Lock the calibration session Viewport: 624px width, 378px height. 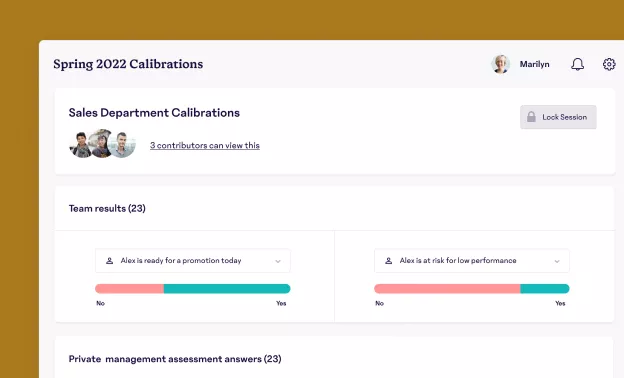click(558, 117)
